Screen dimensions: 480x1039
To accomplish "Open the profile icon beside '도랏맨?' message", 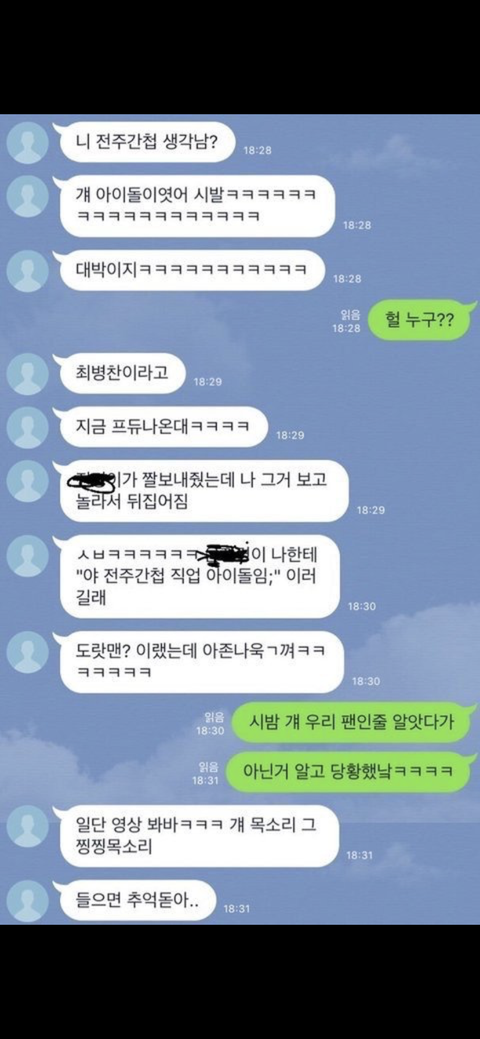I will (x=27, y=652).
